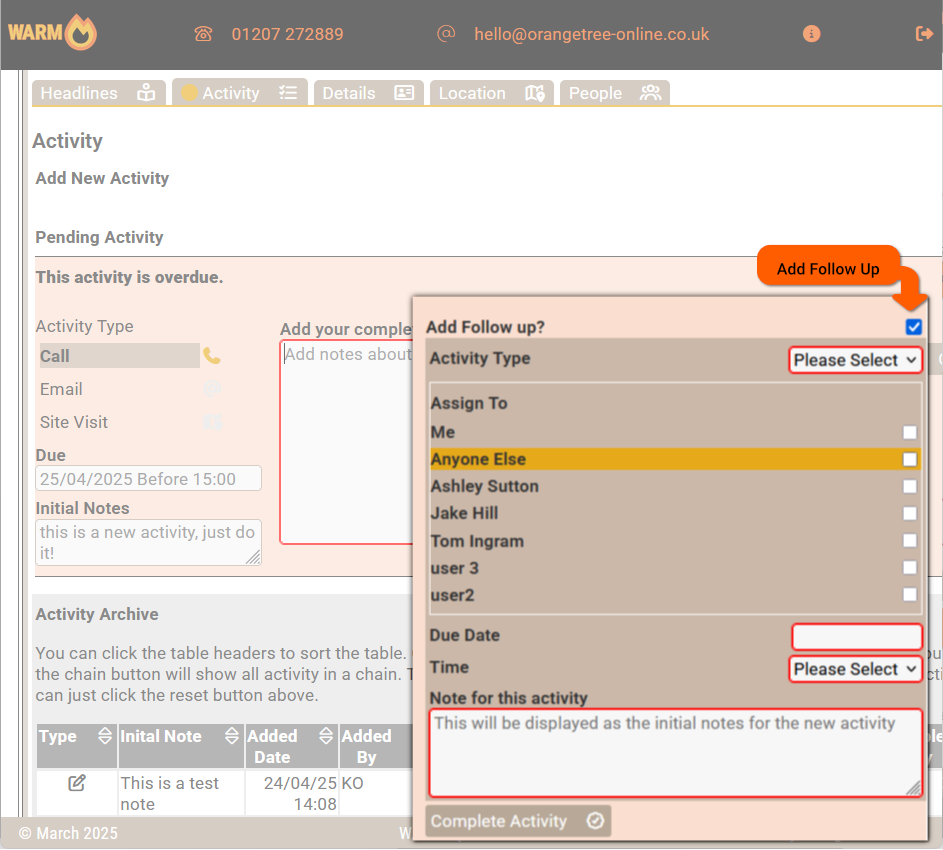Click into the Due Date field
The image size is (943, 850).
click(x=856, y=636)
